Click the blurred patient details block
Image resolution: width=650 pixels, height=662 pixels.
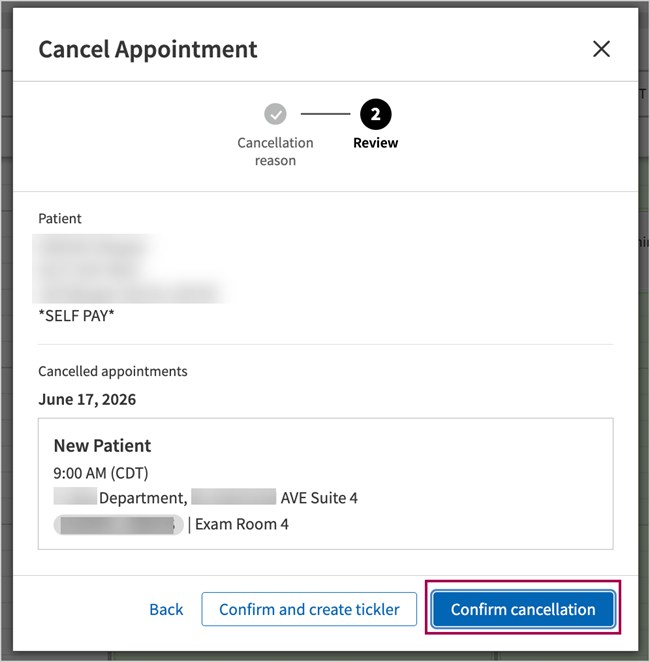(131, 269)
